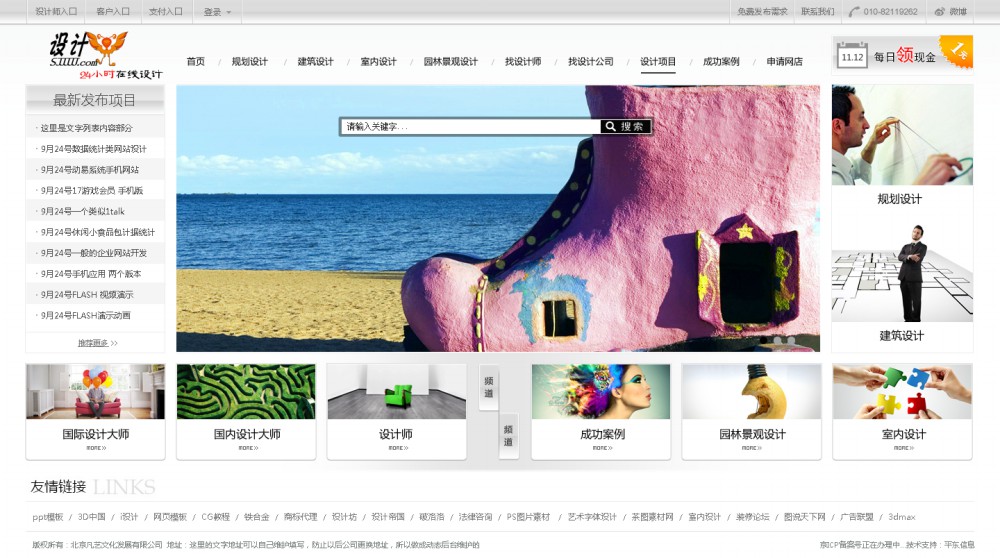Screen dimensions: 1000x558
Task: Click the 装修论坛 friendly link
Action: (x=753, y=517)
